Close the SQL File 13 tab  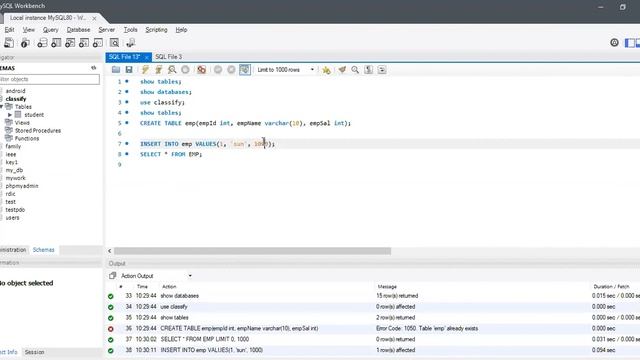click(146, 57)
